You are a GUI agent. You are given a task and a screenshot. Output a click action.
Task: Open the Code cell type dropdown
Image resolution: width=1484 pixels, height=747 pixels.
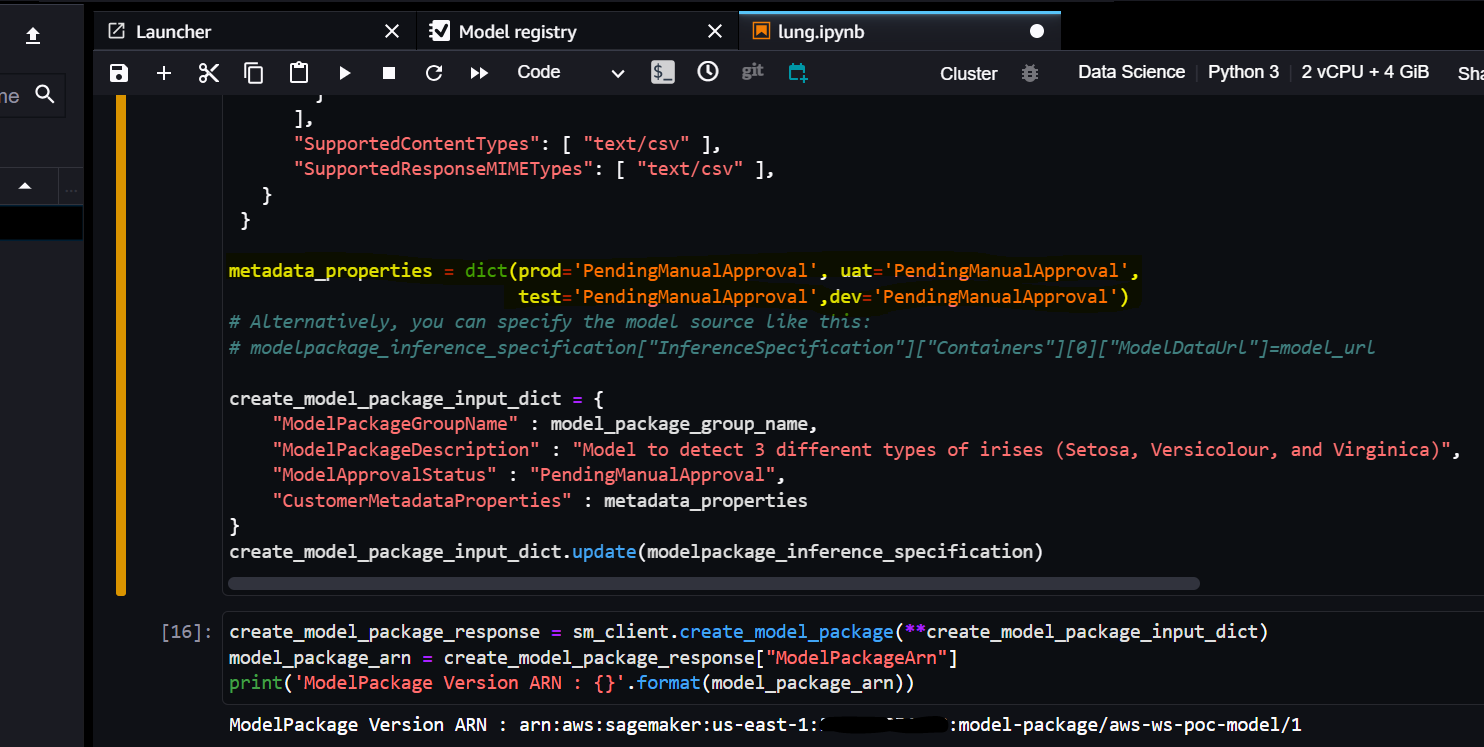pos(570,72)
